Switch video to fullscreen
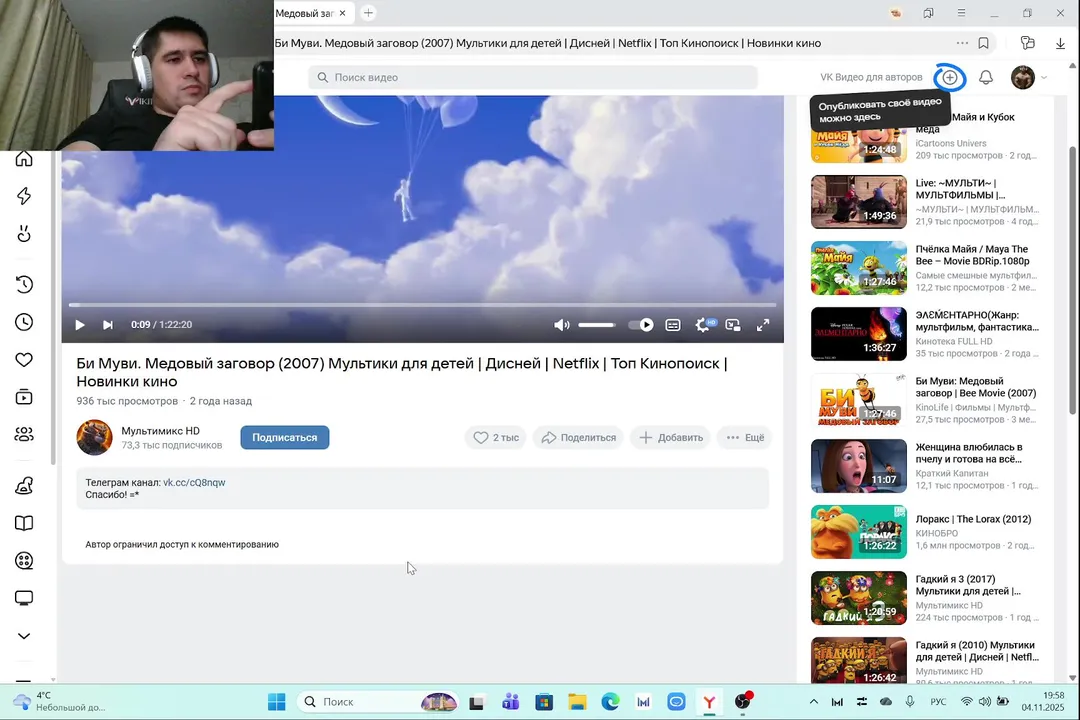1080x720 pixels. coord(762,325)
